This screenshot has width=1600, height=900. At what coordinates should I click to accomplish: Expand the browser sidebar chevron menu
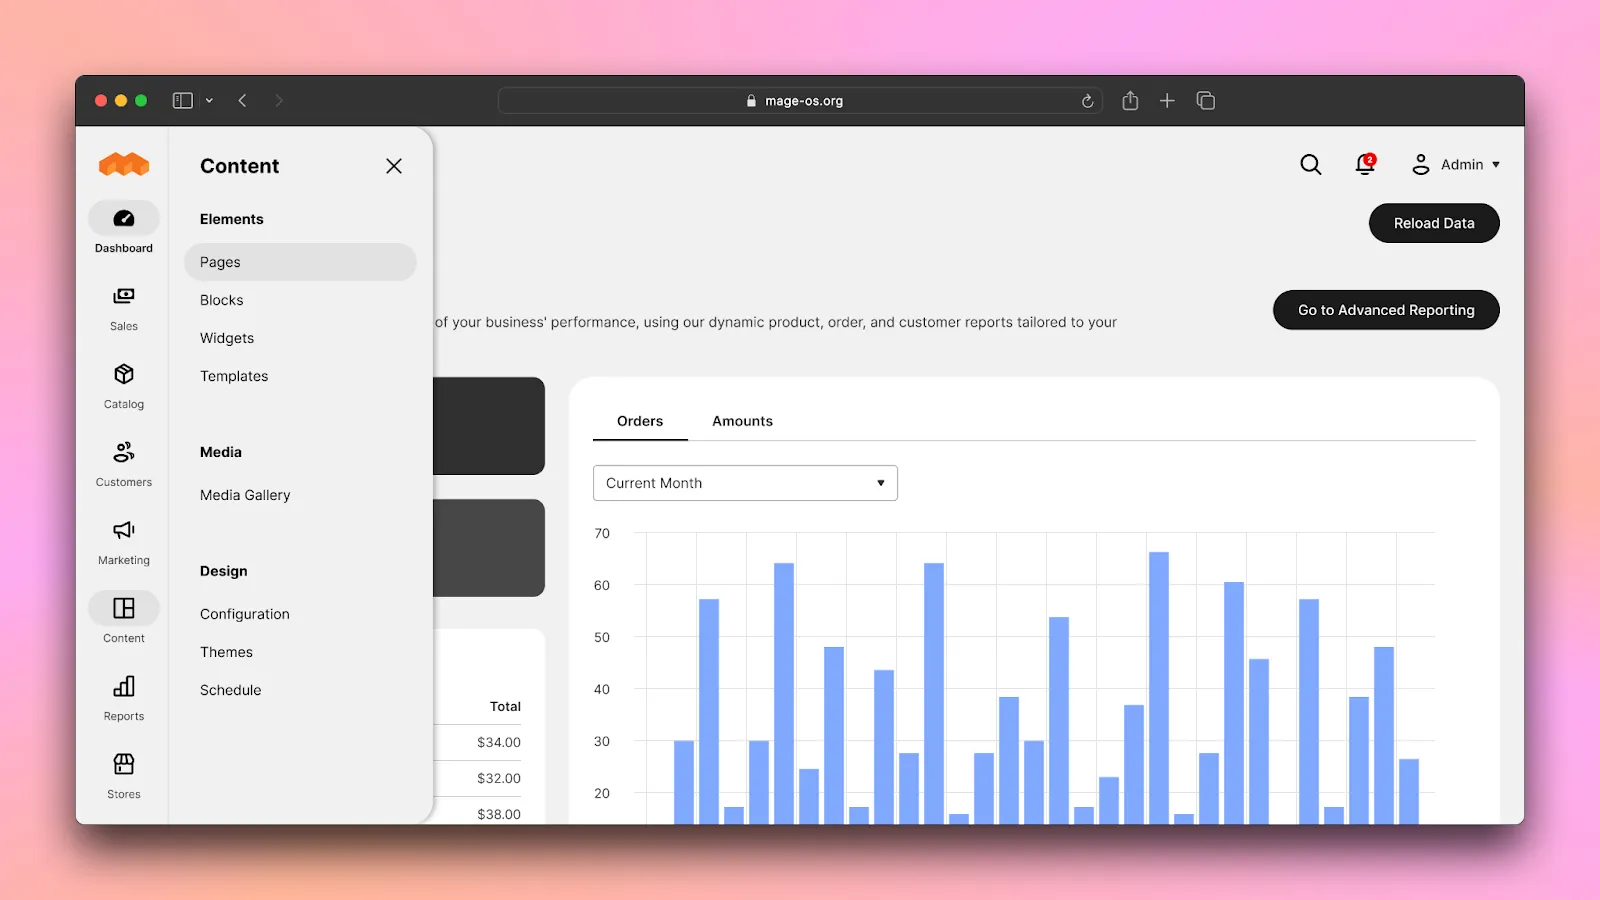click(x=209, y=101)
